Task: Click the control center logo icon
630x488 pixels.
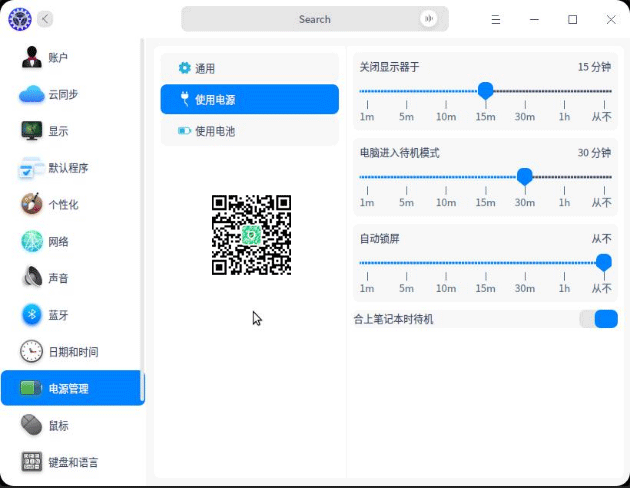Action: tap(20, 19)
